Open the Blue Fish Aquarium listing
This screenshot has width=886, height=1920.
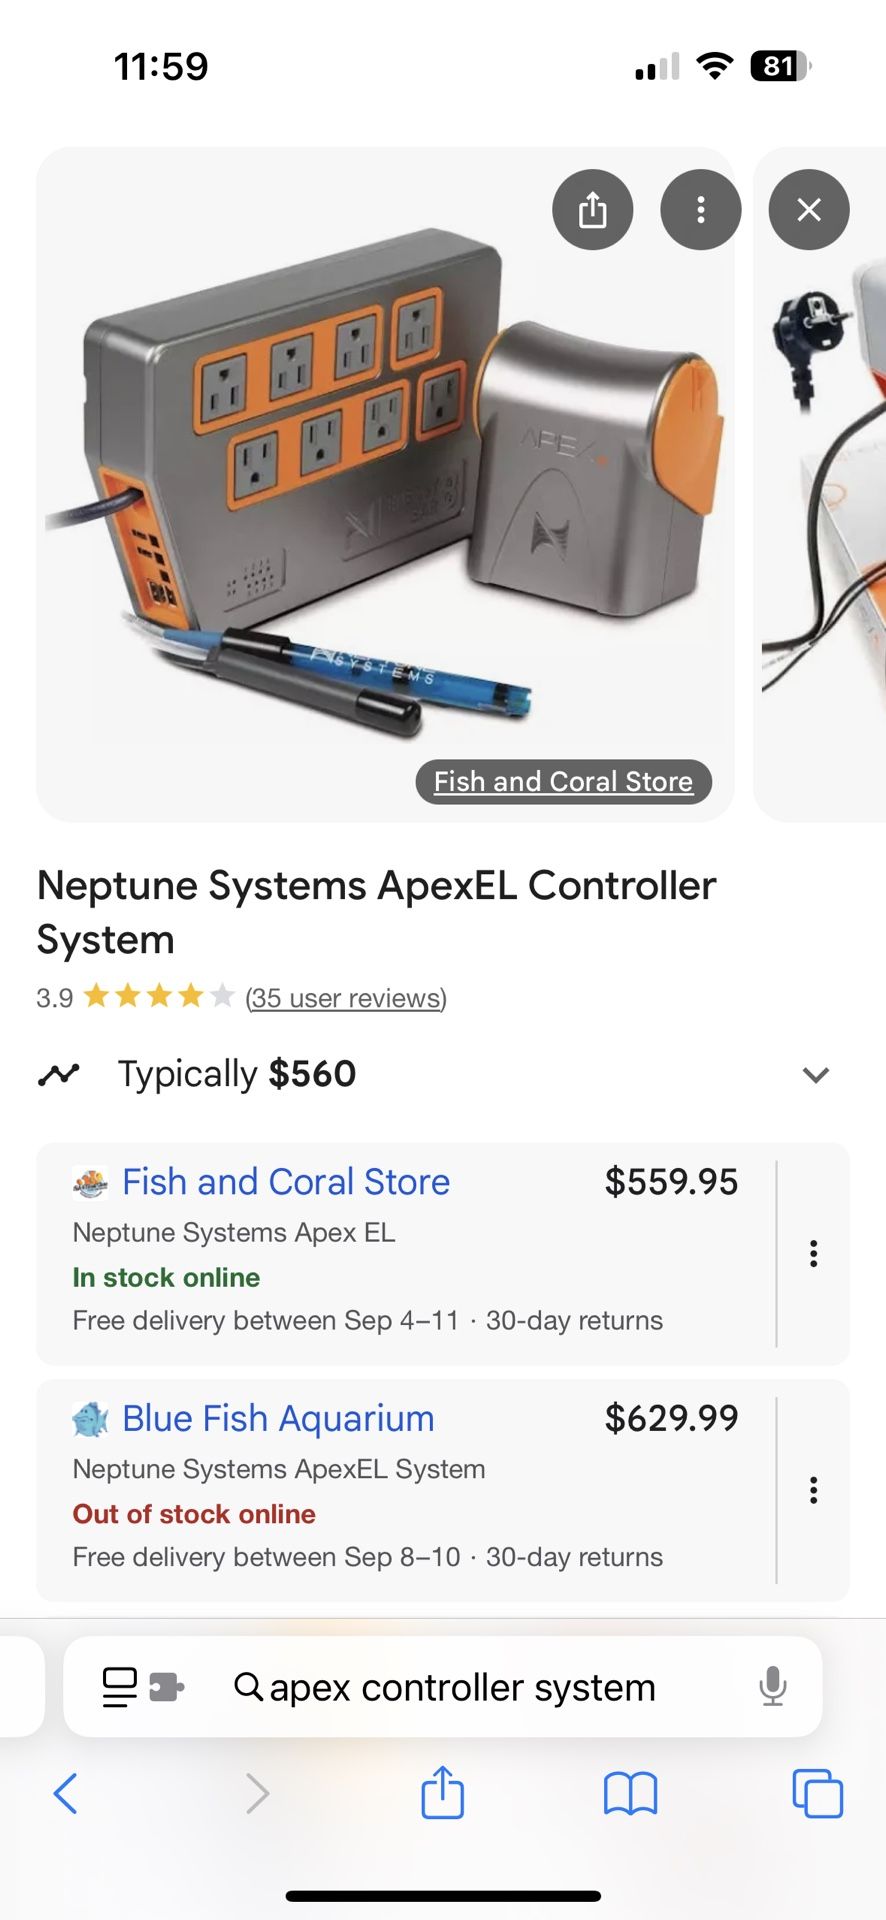click(x=278, y=1418)
